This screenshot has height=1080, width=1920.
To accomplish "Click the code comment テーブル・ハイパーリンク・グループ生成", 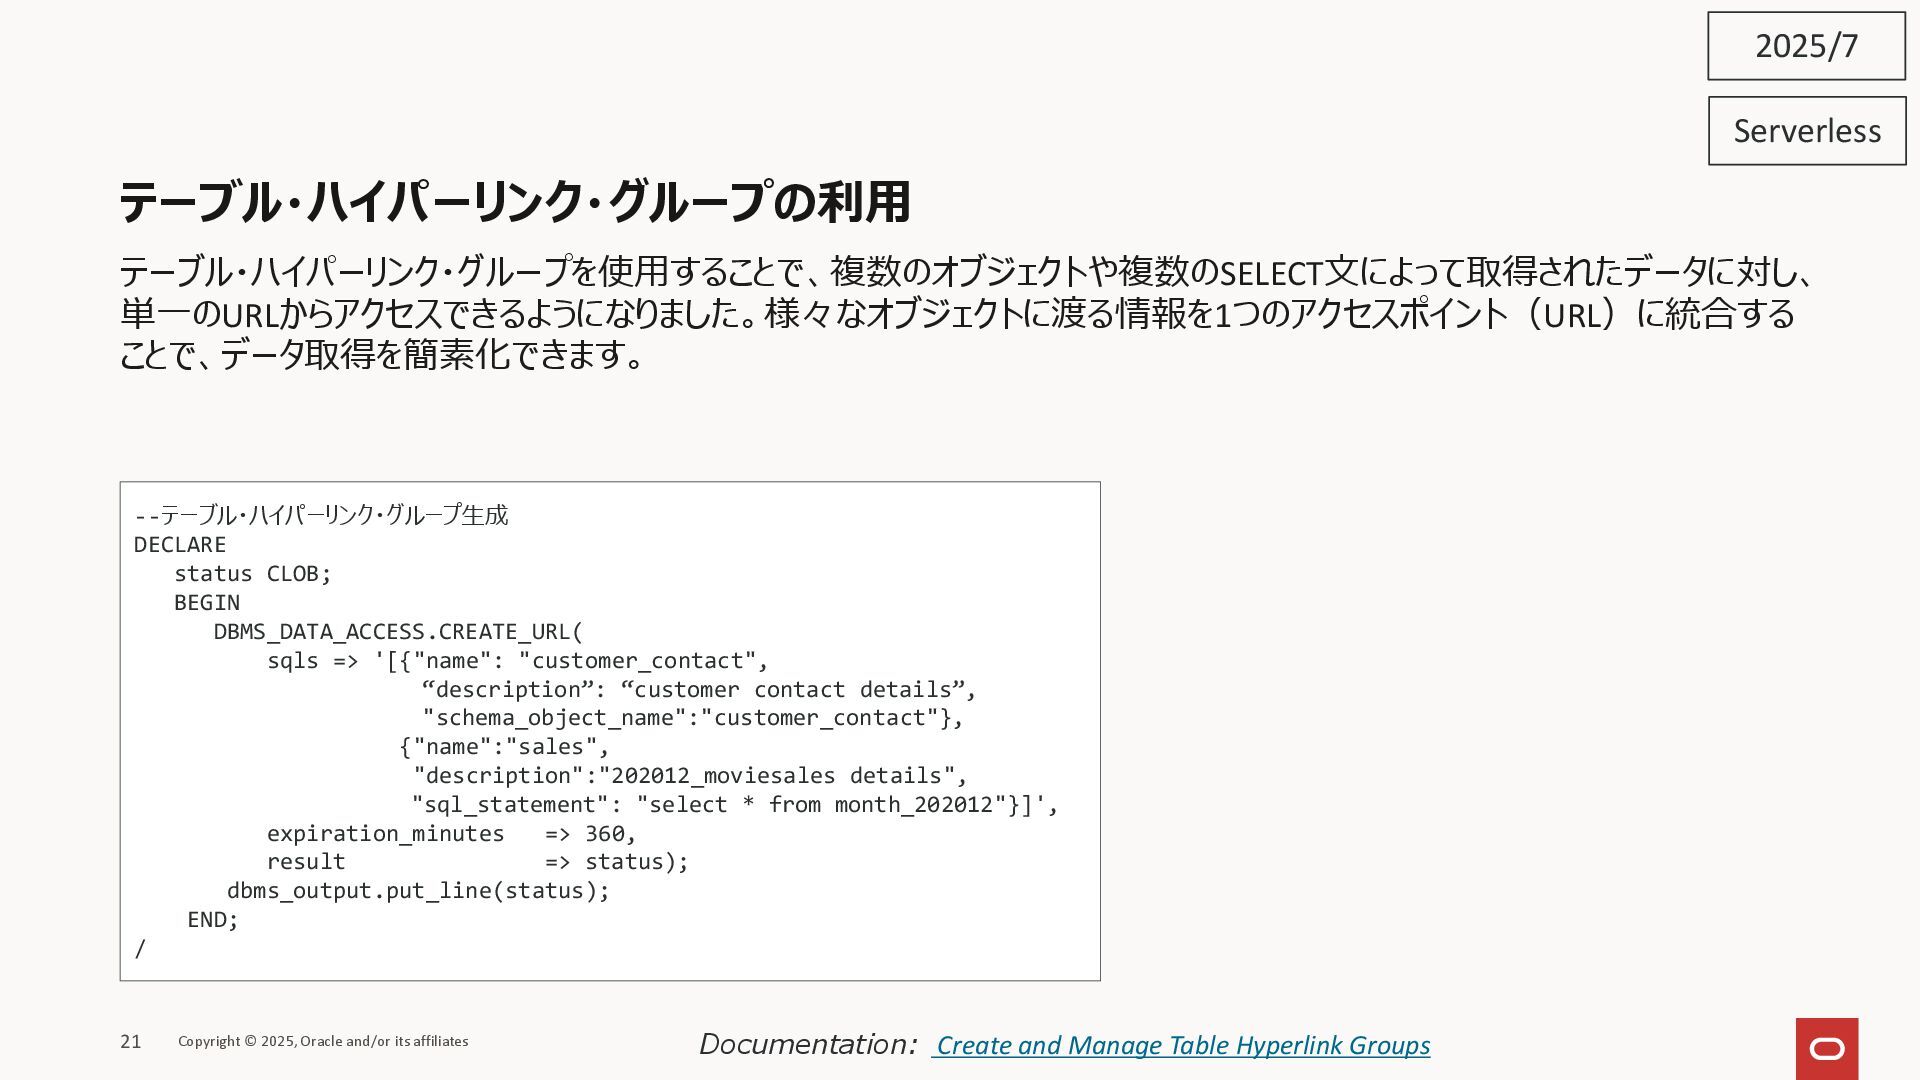I will [321, 515].
